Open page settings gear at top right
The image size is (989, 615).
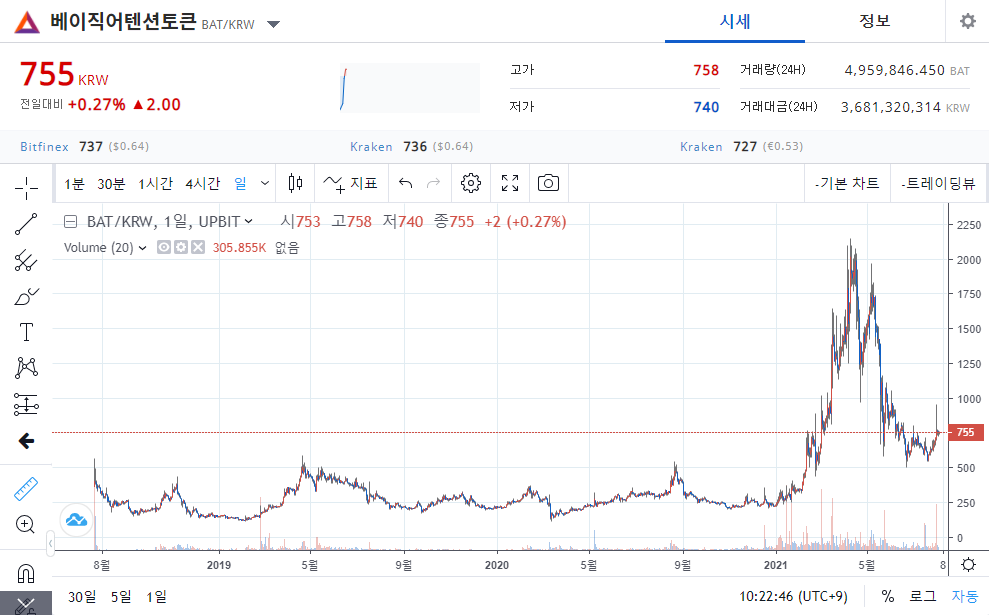tap(968, 21)
